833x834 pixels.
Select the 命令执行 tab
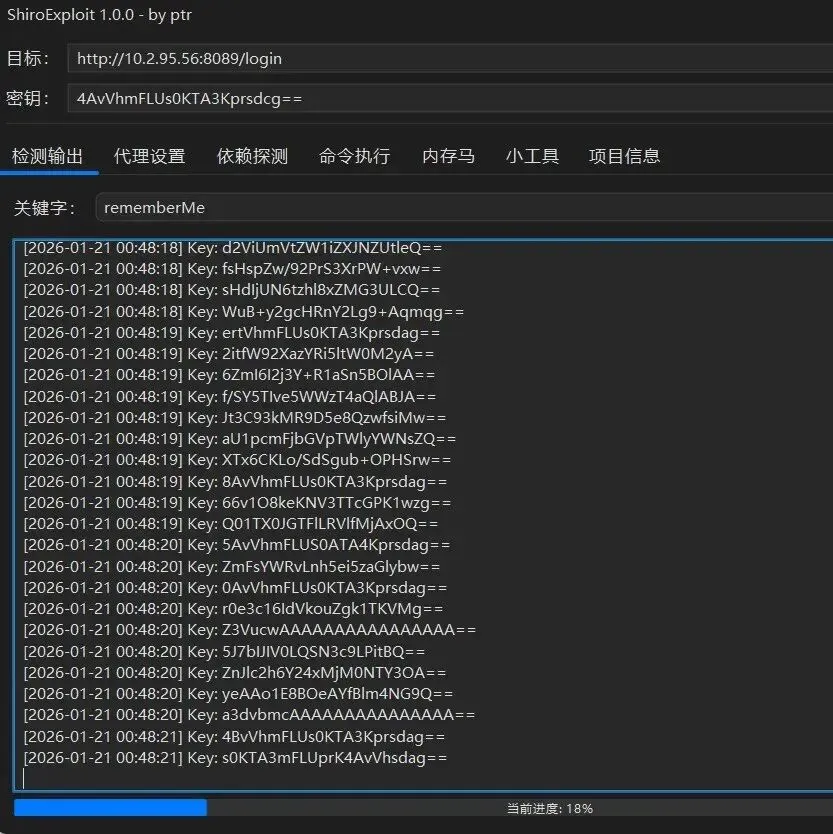point(354,156)
